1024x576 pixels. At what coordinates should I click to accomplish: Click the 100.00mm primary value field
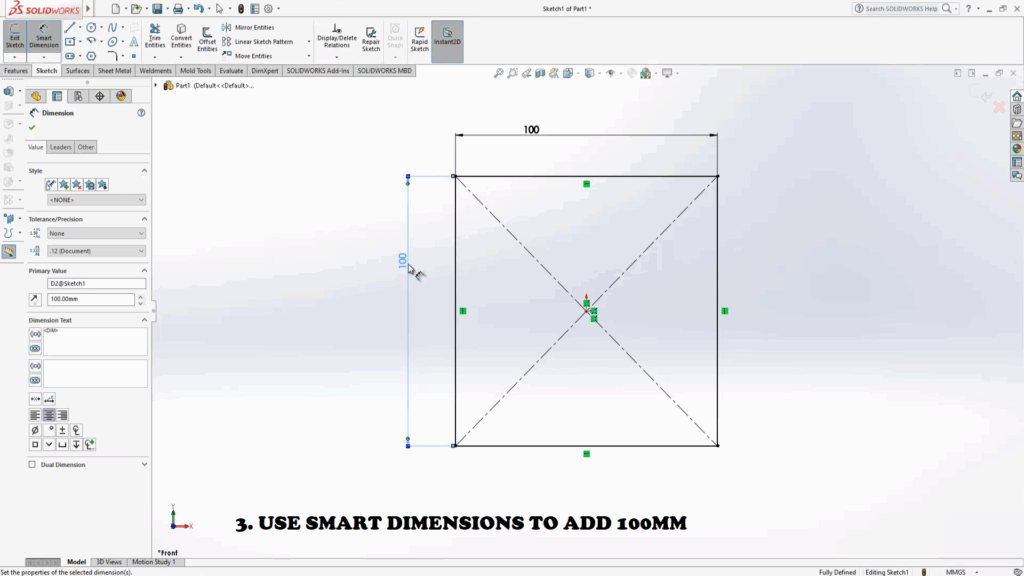90,299
